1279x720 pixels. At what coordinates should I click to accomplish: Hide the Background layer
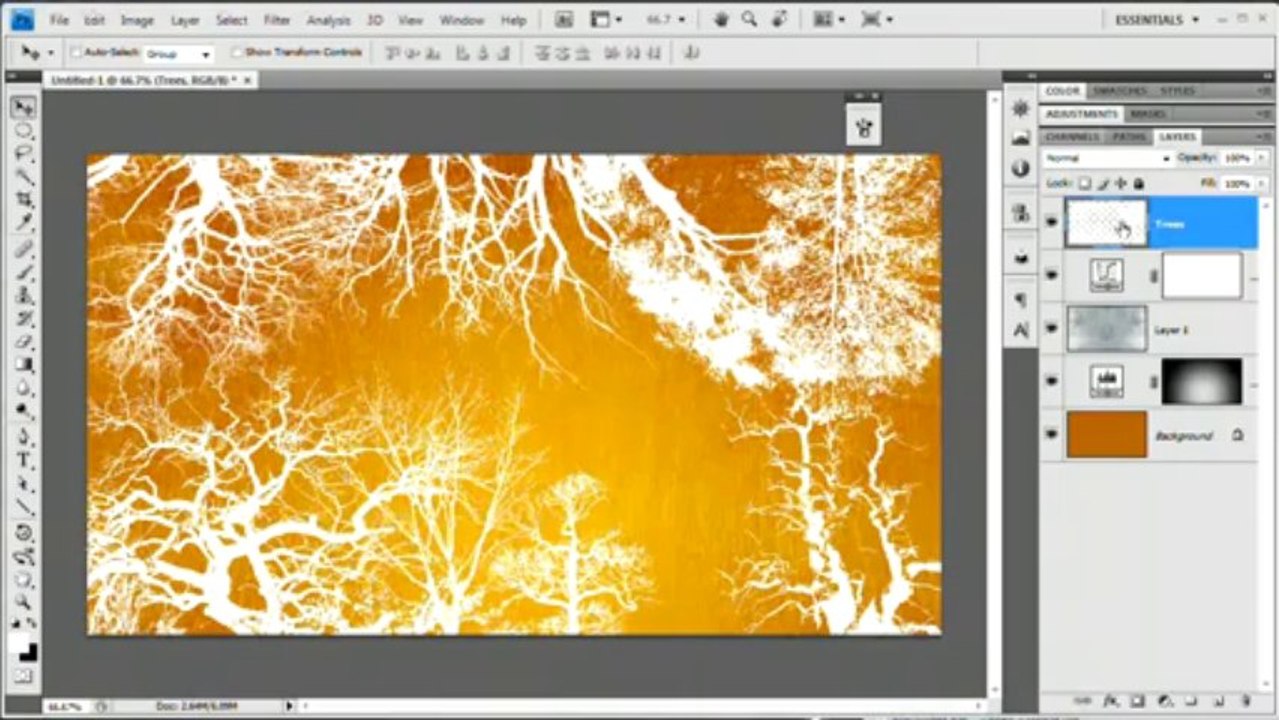tap(1051, 434)
